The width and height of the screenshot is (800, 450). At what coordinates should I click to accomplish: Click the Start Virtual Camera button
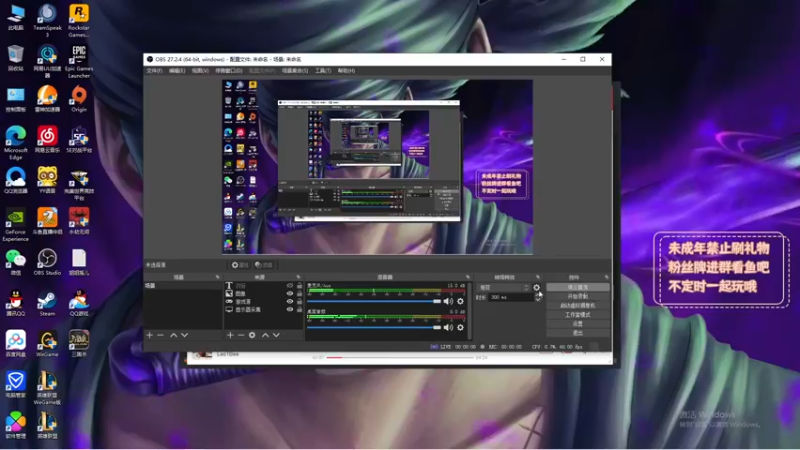pyautogui.click(x=578, y=306)
